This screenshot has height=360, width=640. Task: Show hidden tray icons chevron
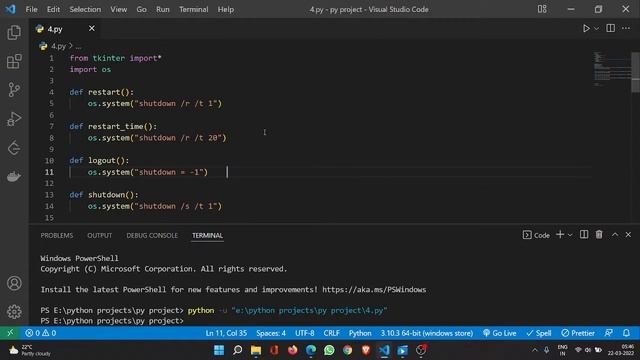(x=534, y=350)
